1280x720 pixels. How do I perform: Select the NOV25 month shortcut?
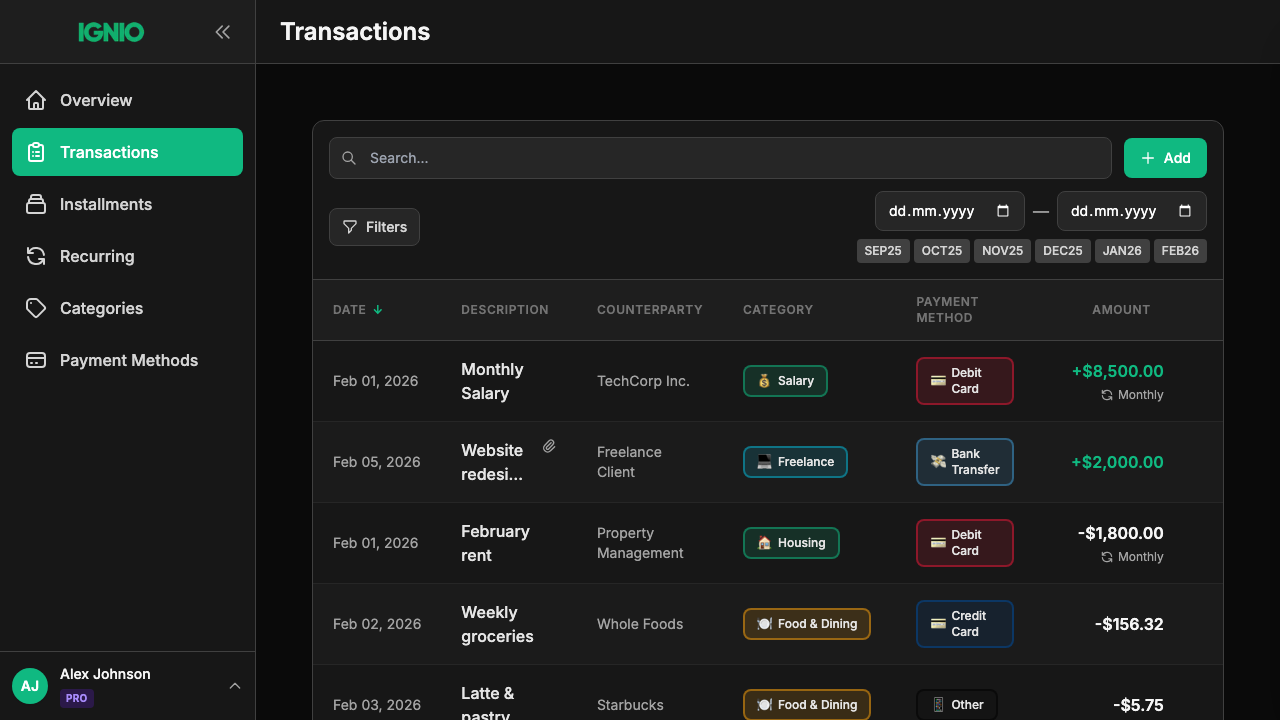(x=1002, y=251)
